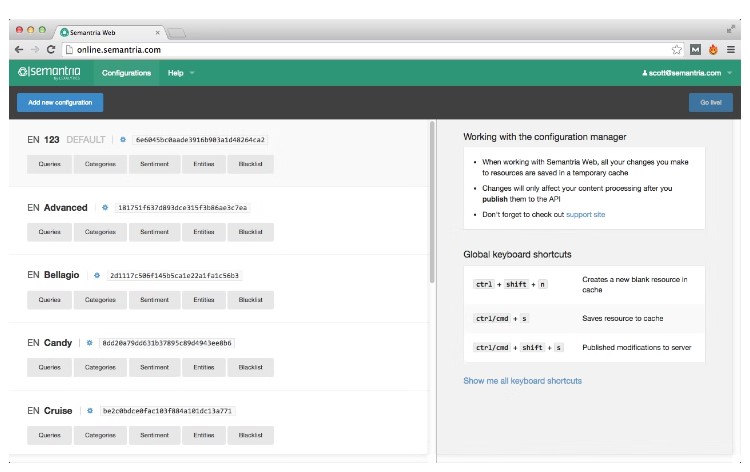
Task: Expand scott@semantria.com account menu
Action: tap(687, 73)
